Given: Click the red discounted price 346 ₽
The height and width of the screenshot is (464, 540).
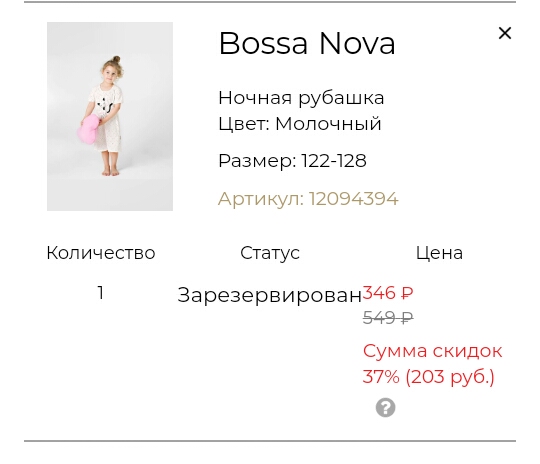Looking at the screenshot, I should (388, 293).
